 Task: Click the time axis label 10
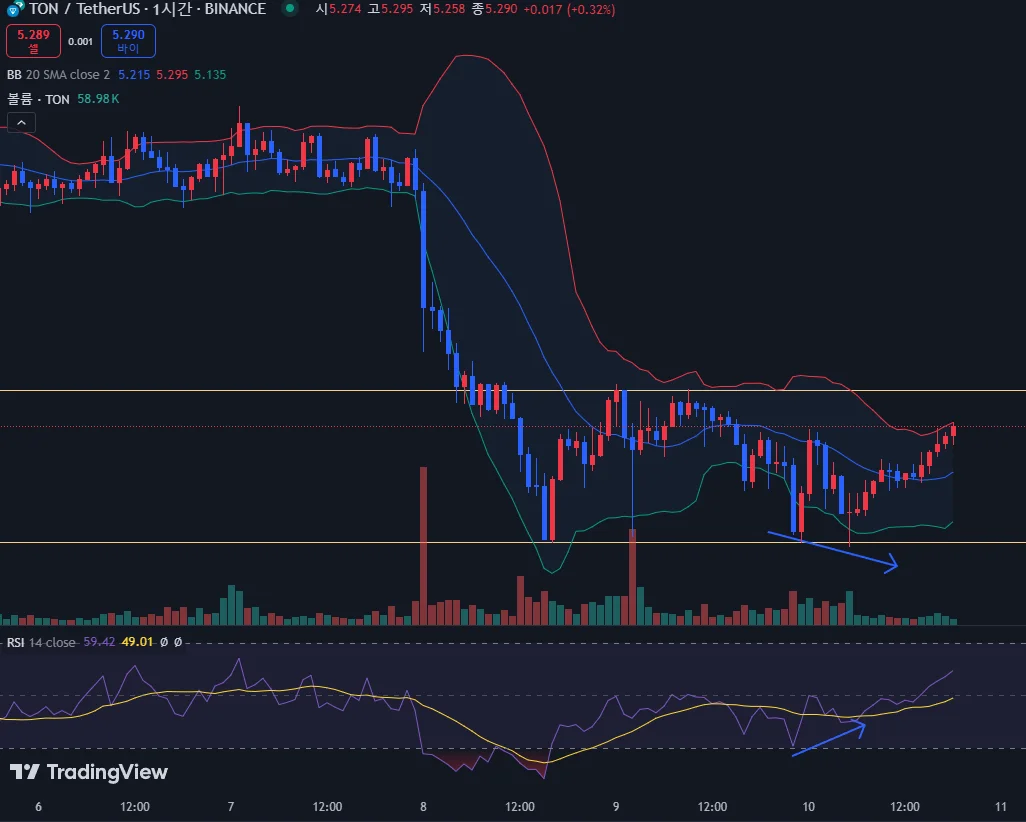[x=809, y=806]
